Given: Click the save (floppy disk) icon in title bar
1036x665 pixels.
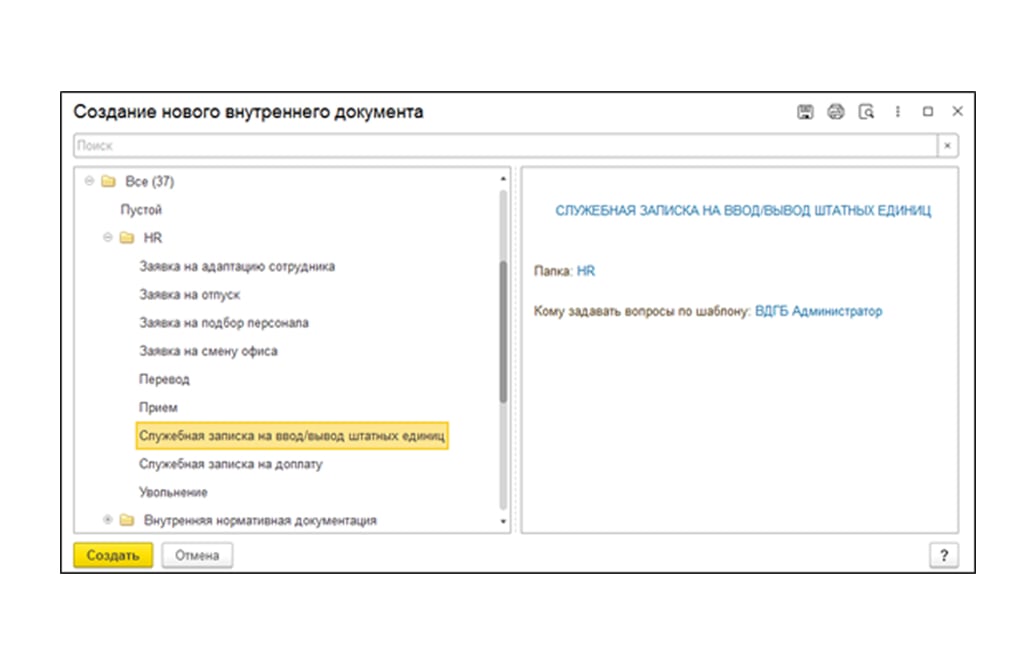Looking at the screenshot, I should click(804, 112).
